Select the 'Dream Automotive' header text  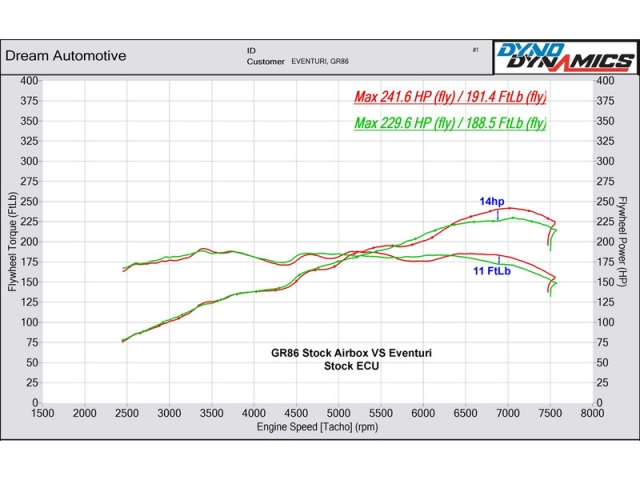pyautogui.click(x=66, y=56)
